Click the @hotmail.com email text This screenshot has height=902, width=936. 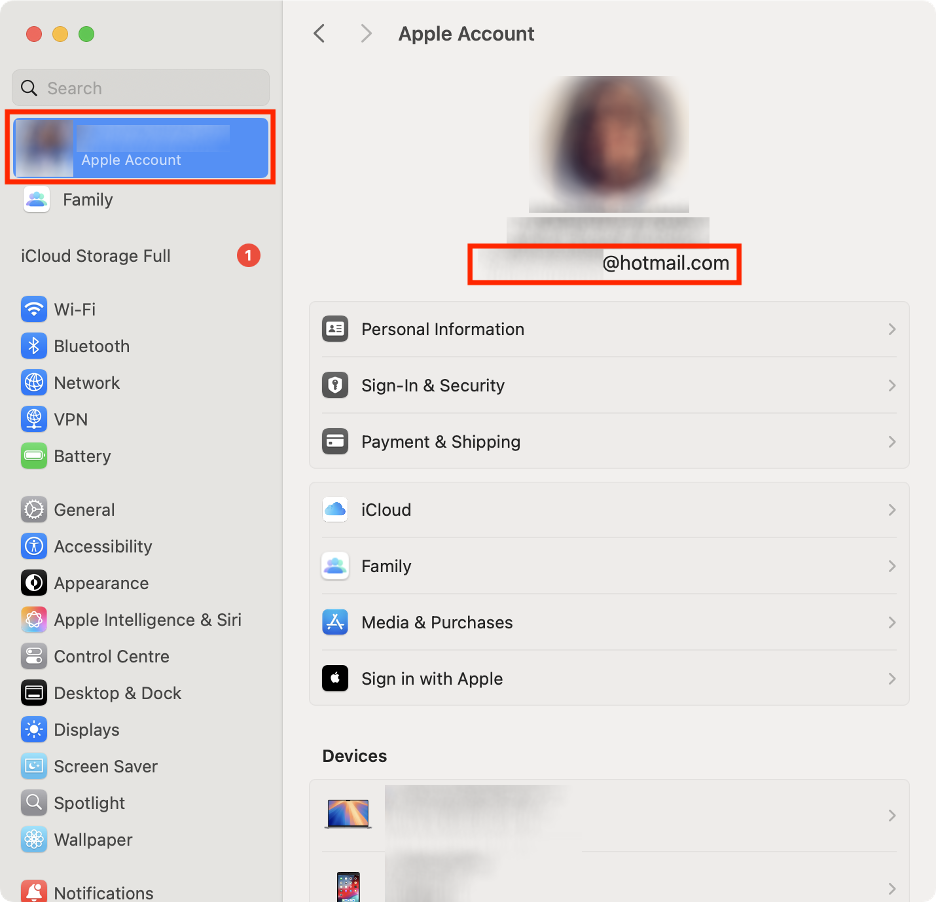(666, 263)
